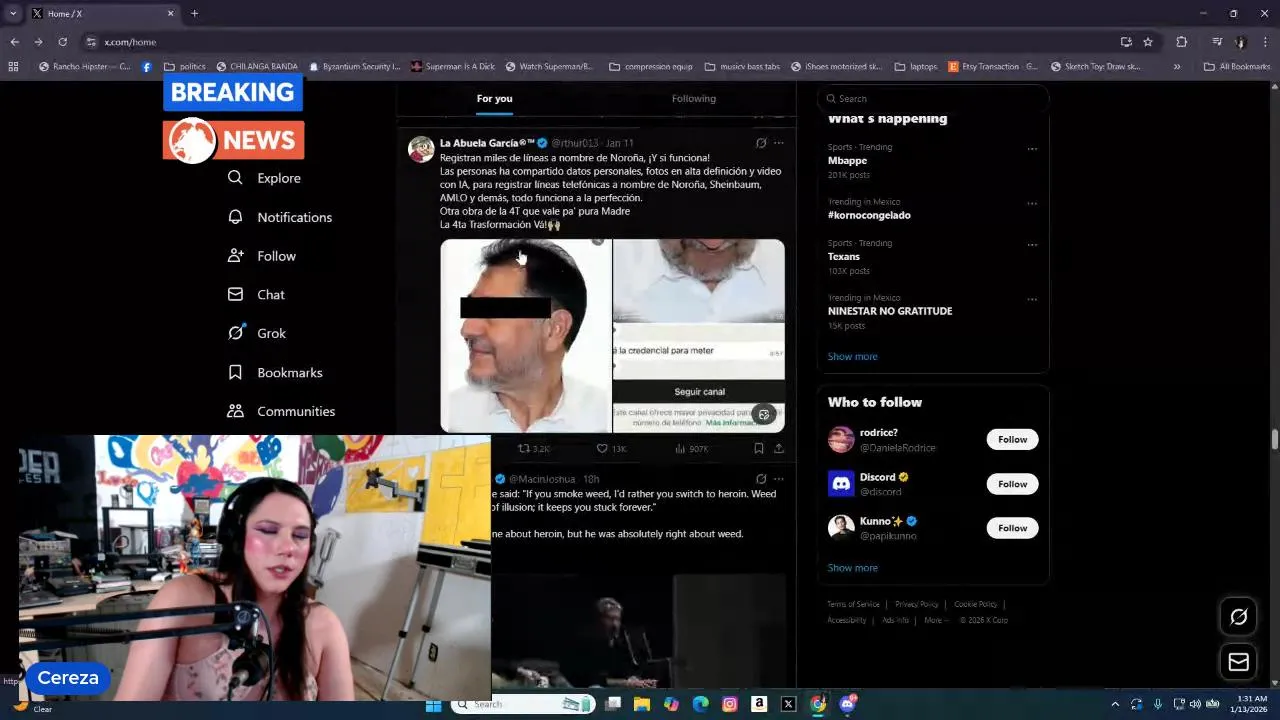Show more trends under What's happening
Screen dimensions: 1280x720
852,356
